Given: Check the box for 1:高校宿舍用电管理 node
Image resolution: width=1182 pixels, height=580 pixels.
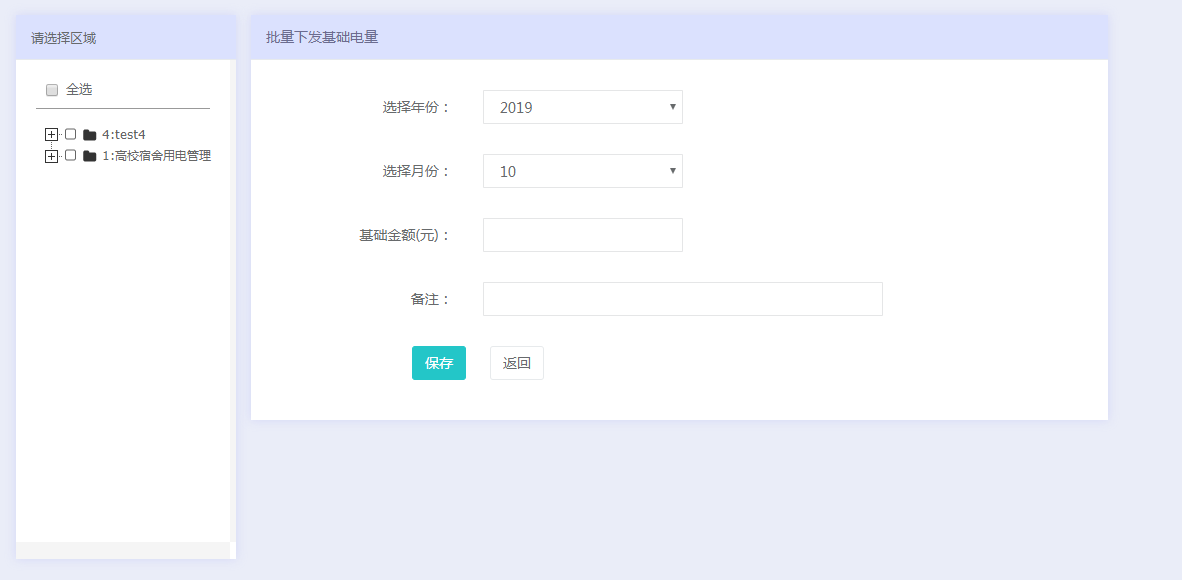Looking at the screenshot, I should tap(70, 155).
